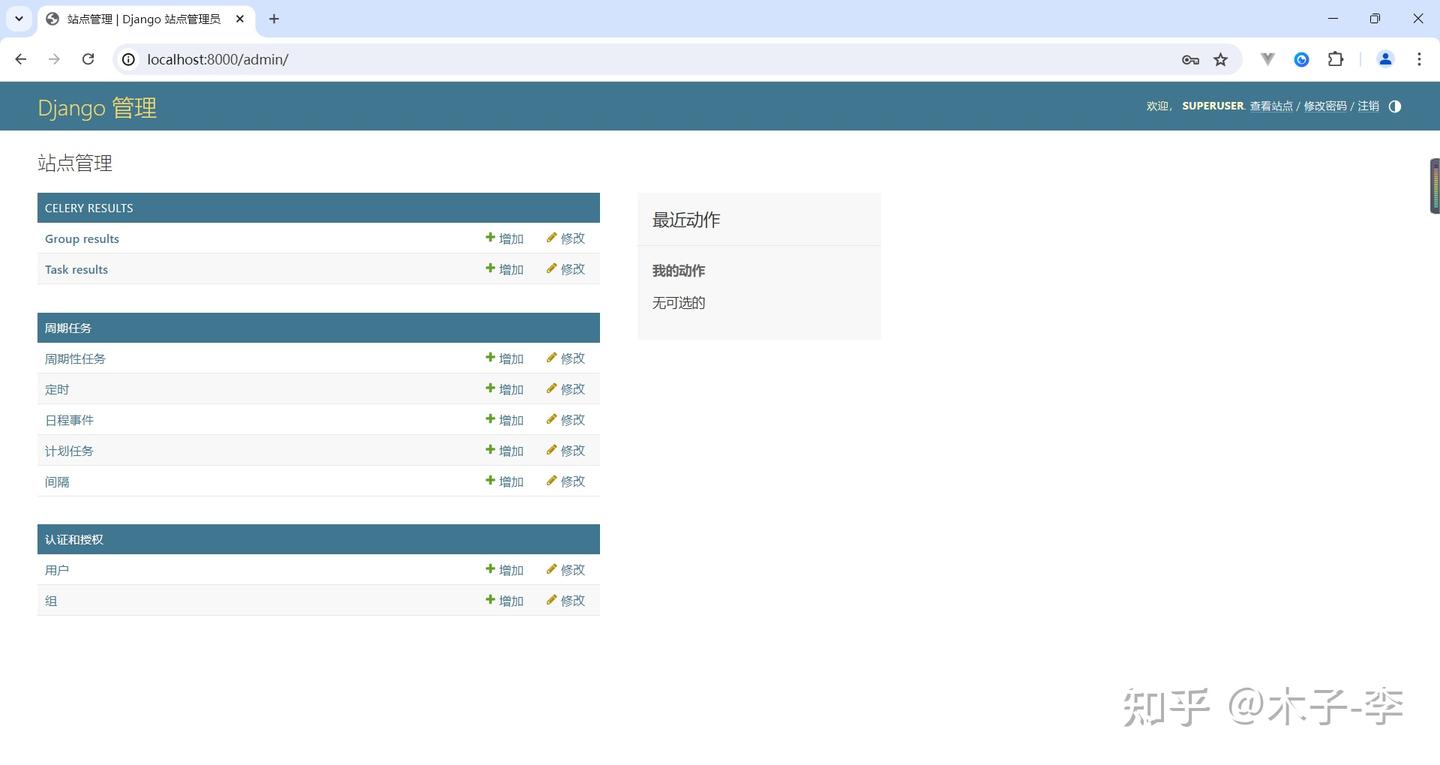The width and height of the screenshot is (1440, 765).
Task: Click 修改 for 用户
Action: click(566, 570)
